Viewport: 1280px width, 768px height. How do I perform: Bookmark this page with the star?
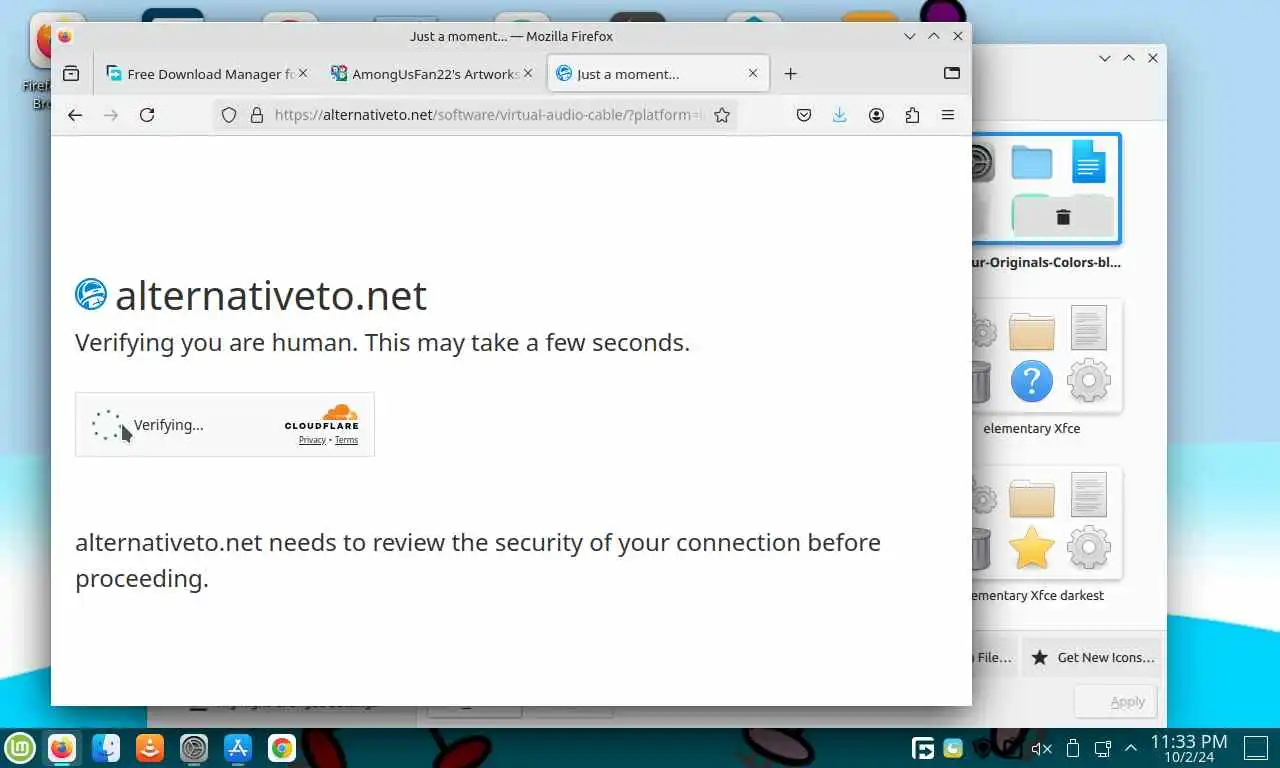point(722,115)
